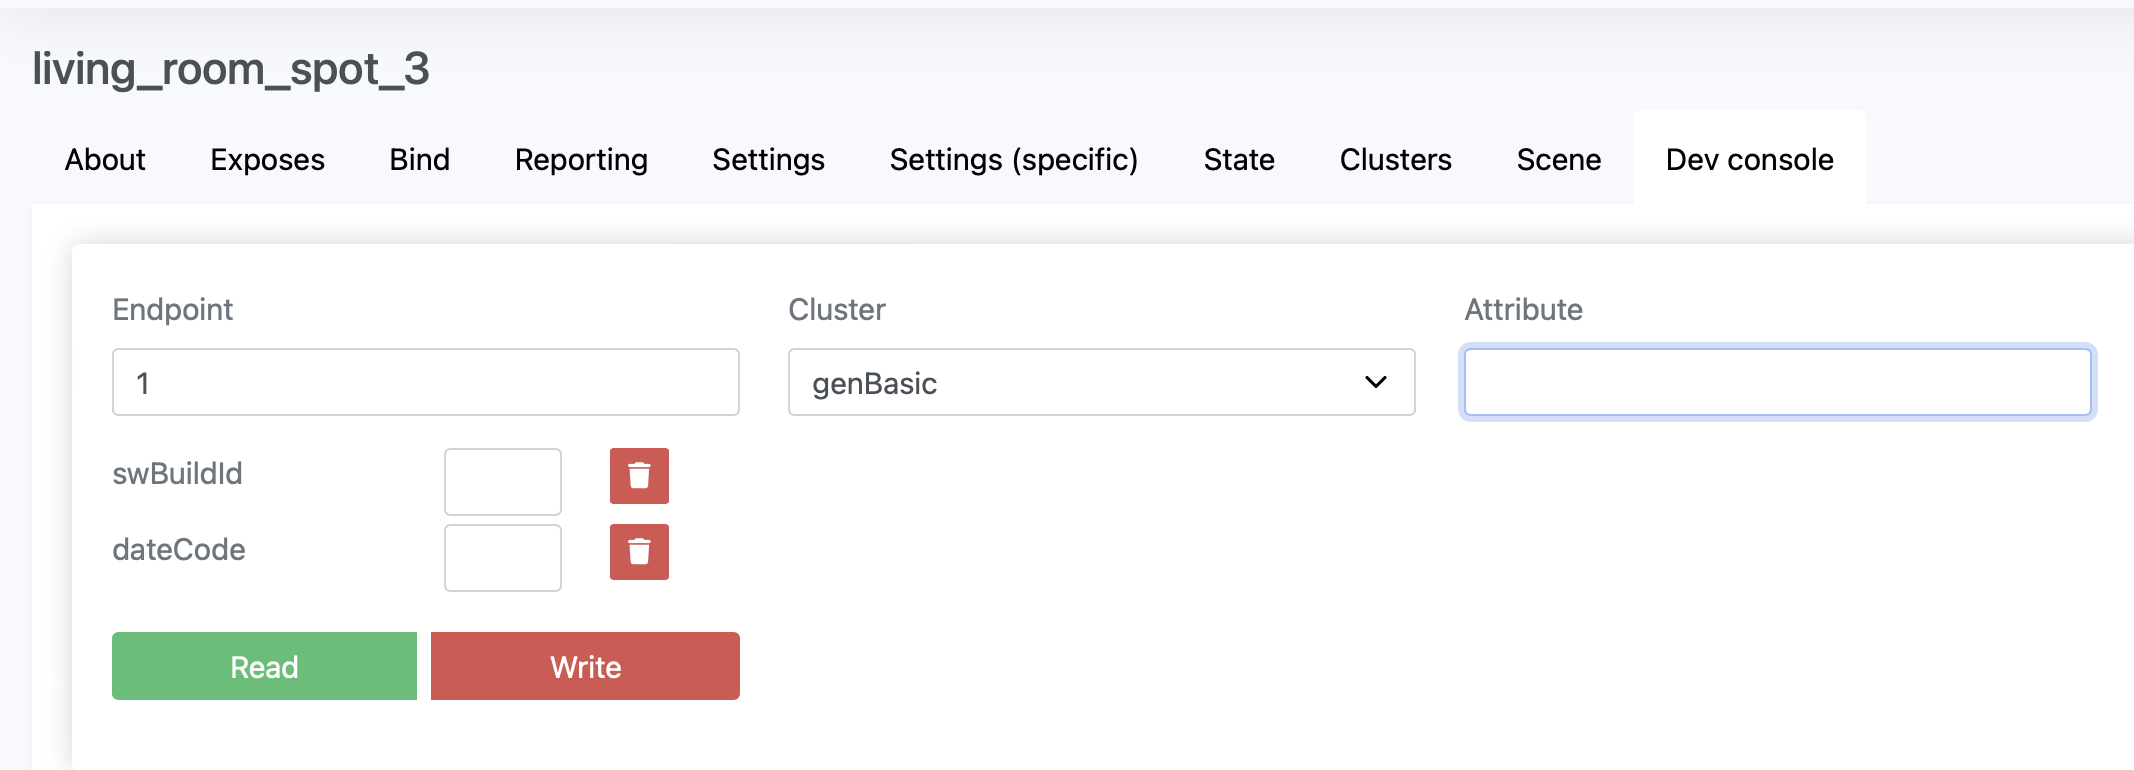
Task: Switch to the Clusters tab
Action: click(1395, 160)
